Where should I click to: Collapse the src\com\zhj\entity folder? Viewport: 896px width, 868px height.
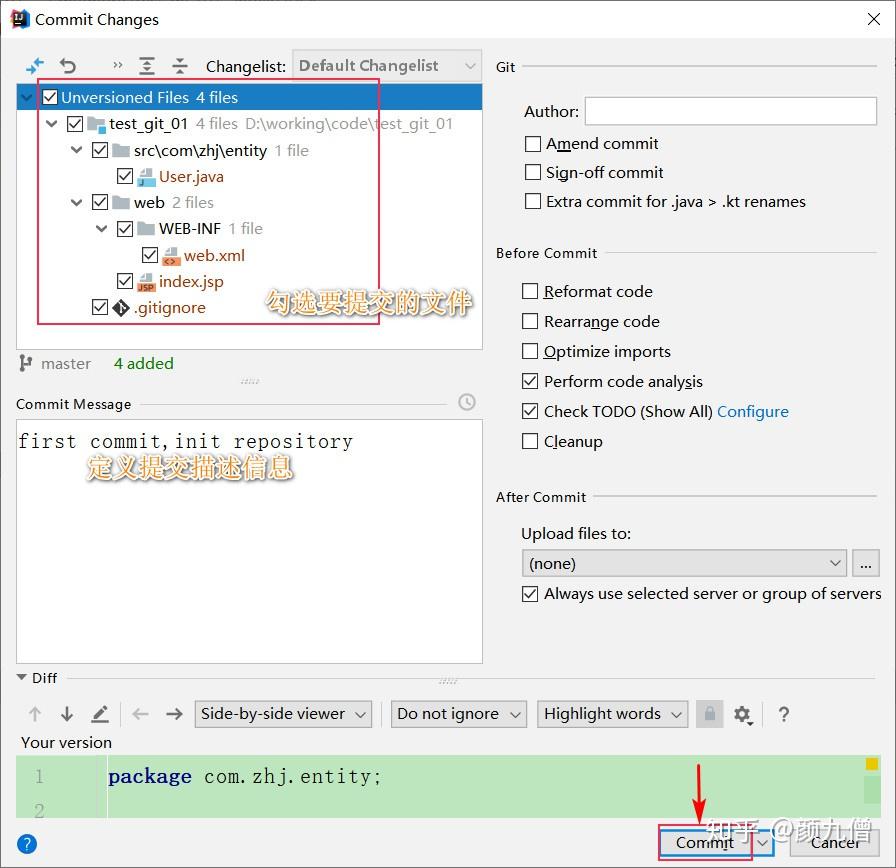[76, 150]
